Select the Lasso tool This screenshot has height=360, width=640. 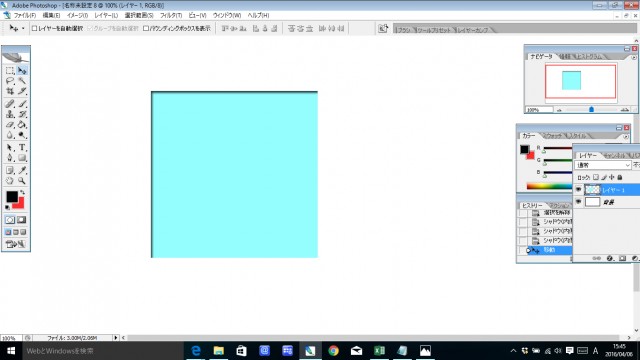click(x=10, y=81)
